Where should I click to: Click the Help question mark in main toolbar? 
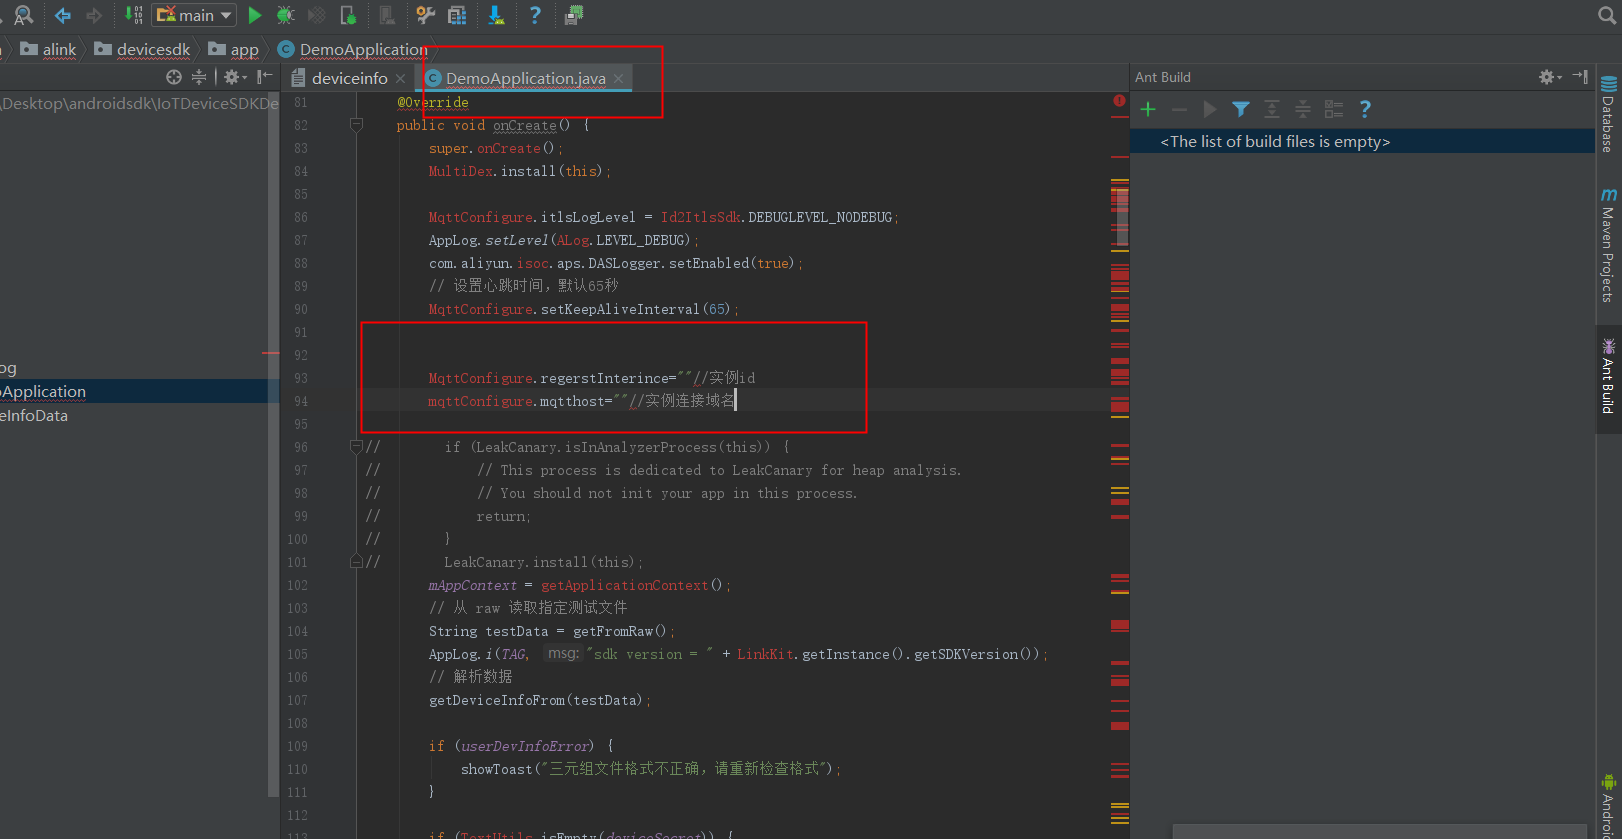pos(535,15)
